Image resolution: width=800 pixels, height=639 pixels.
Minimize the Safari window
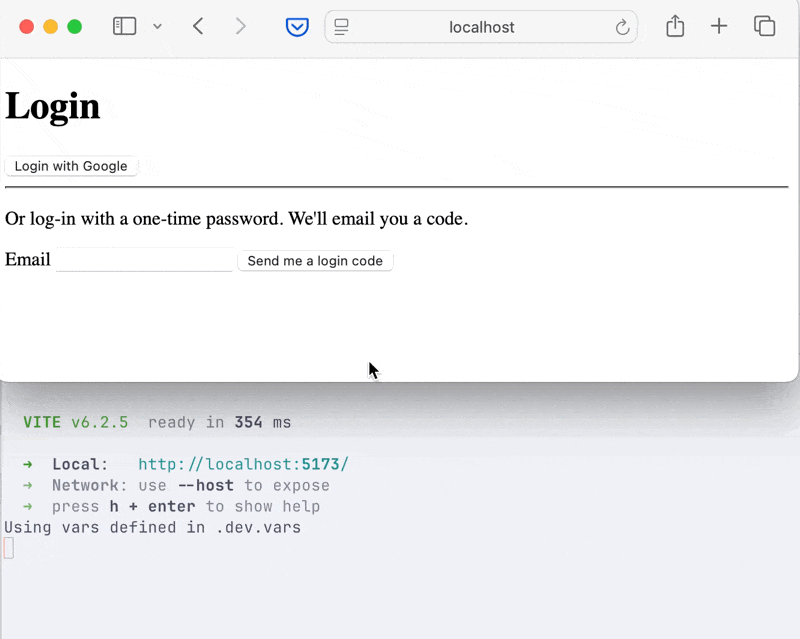click(x=51, y=27)
